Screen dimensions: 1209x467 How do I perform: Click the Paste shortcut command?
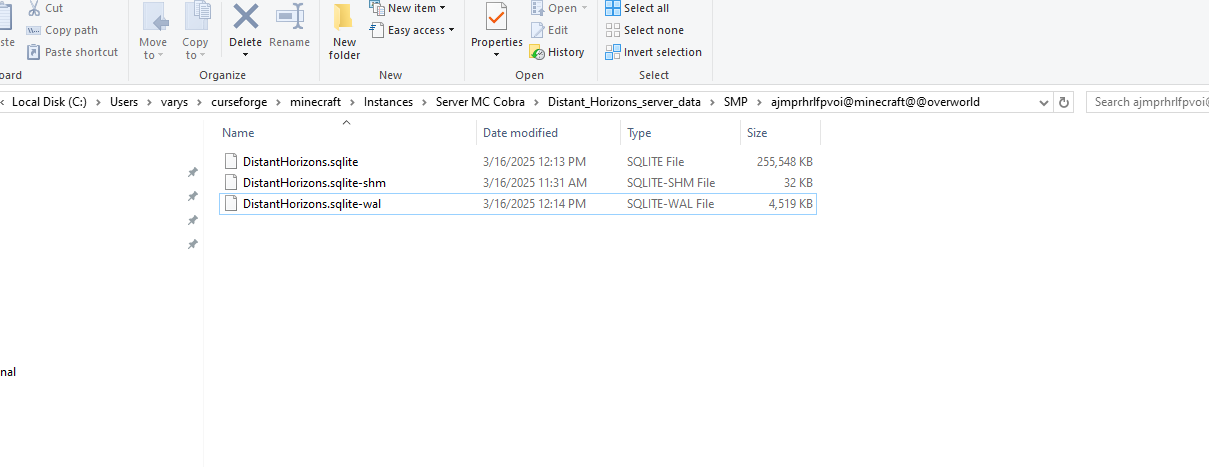pyautogui.click(x=72, y=52)
